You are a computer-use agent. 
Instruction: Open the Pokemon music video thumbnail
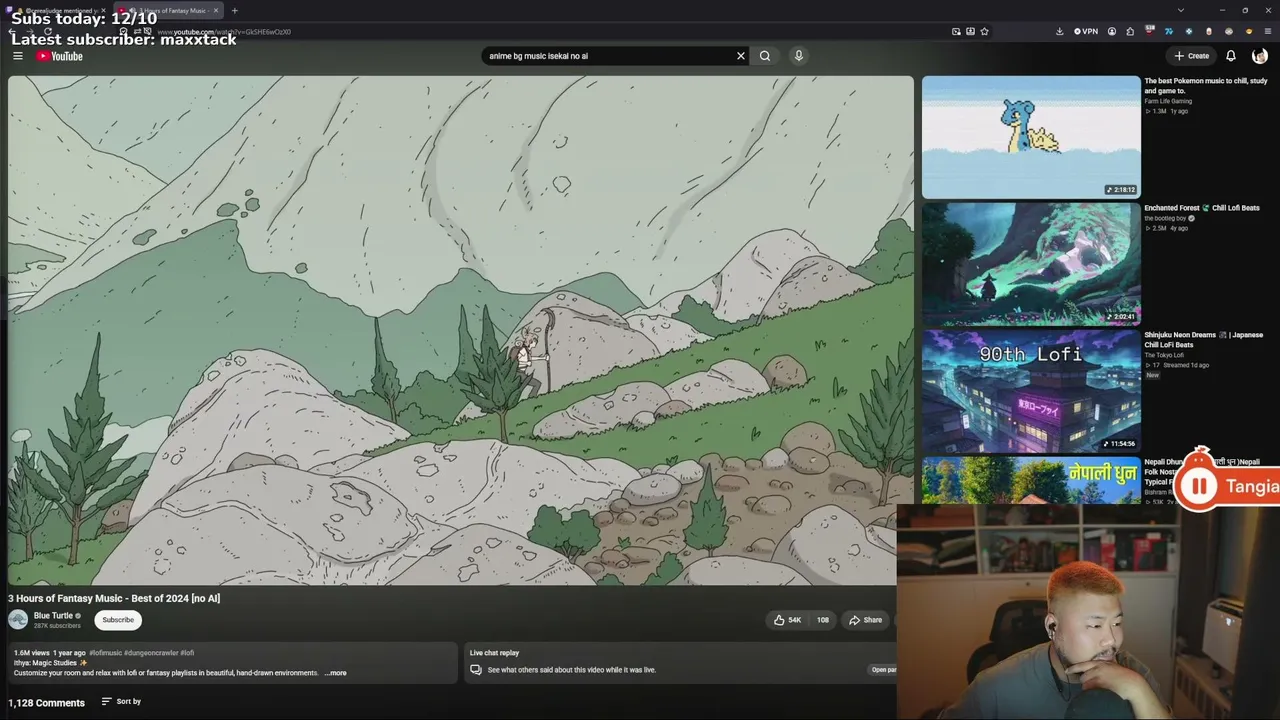pyautogui.click(x=1031, y=137)
